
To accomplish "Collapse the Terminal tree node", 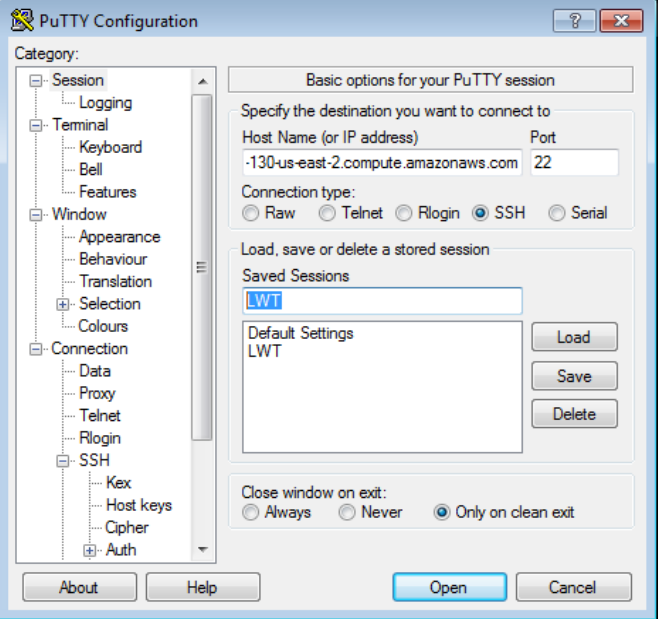I will coord(36,125).
